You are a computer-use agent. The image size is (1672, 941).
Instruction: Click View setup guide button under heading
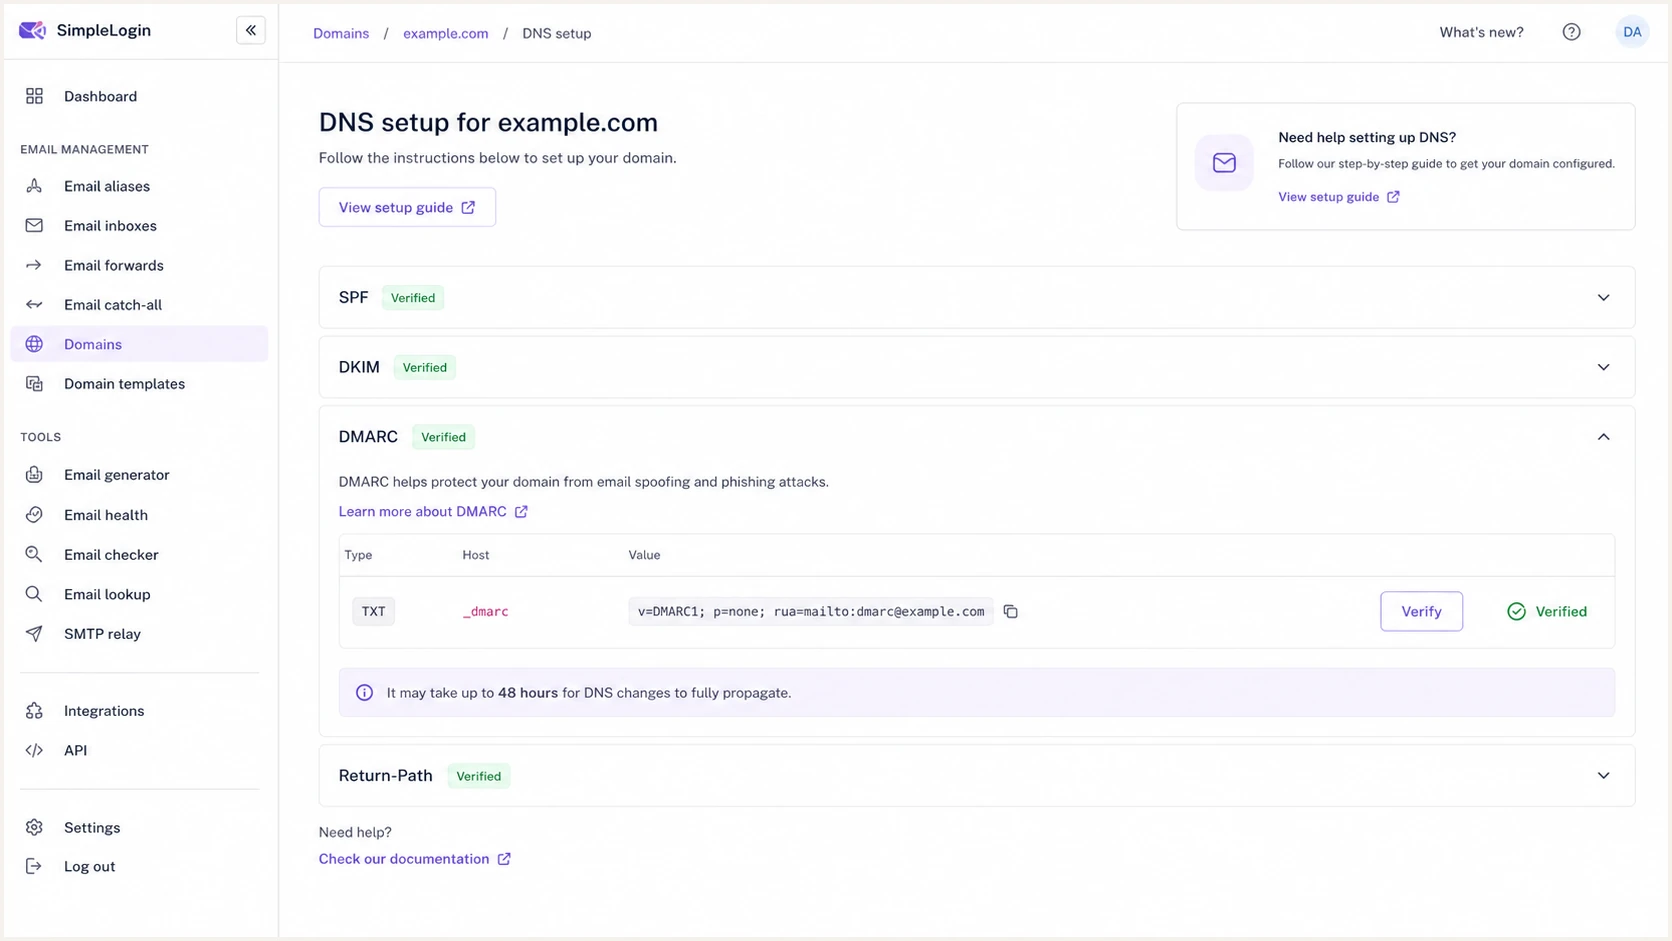click(x=407, y=207)
